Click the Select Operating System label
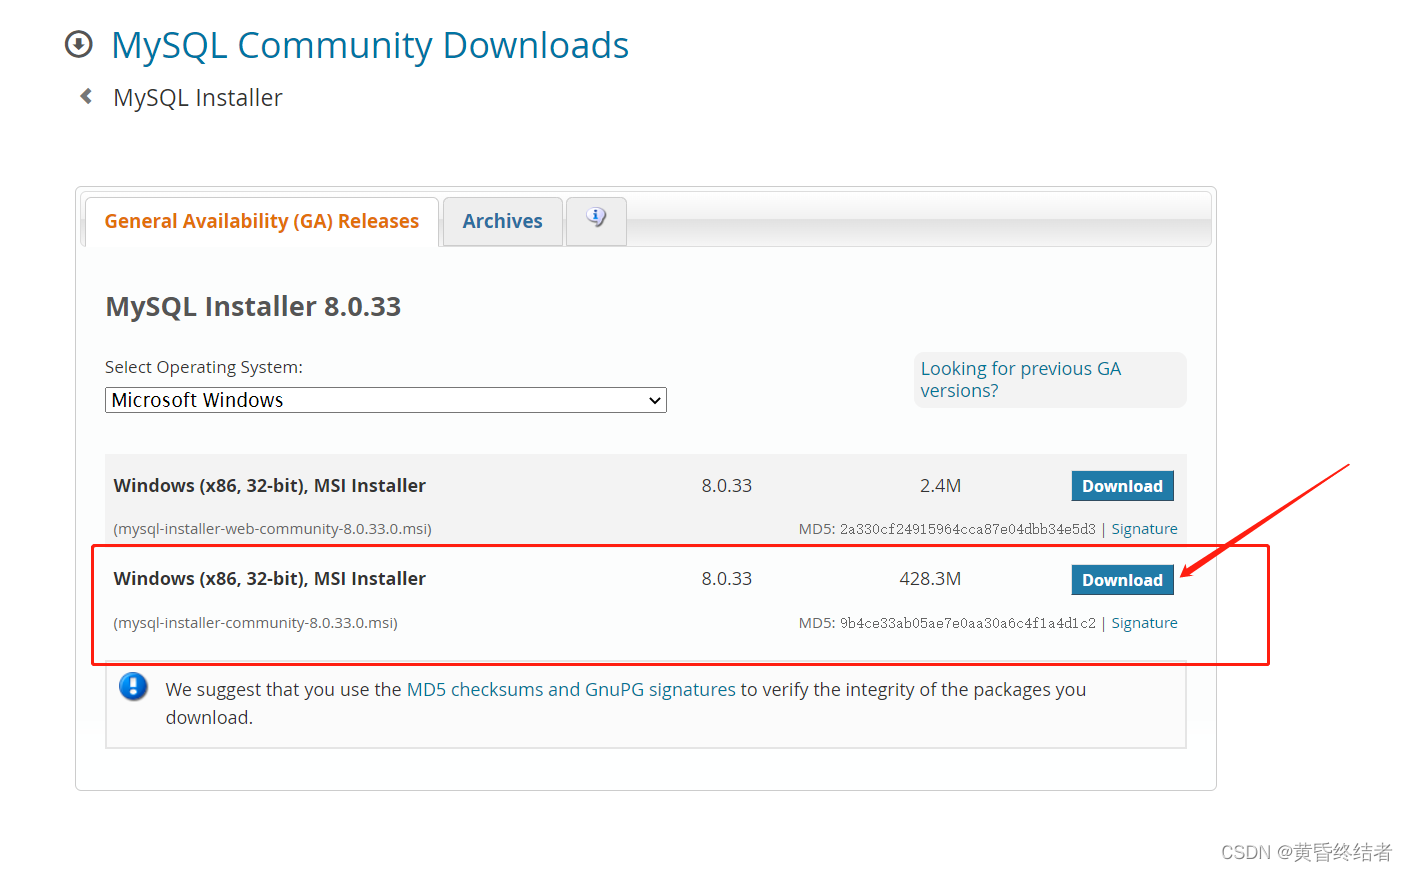This screenshot has height=872, width=1408. coord(204,367)
